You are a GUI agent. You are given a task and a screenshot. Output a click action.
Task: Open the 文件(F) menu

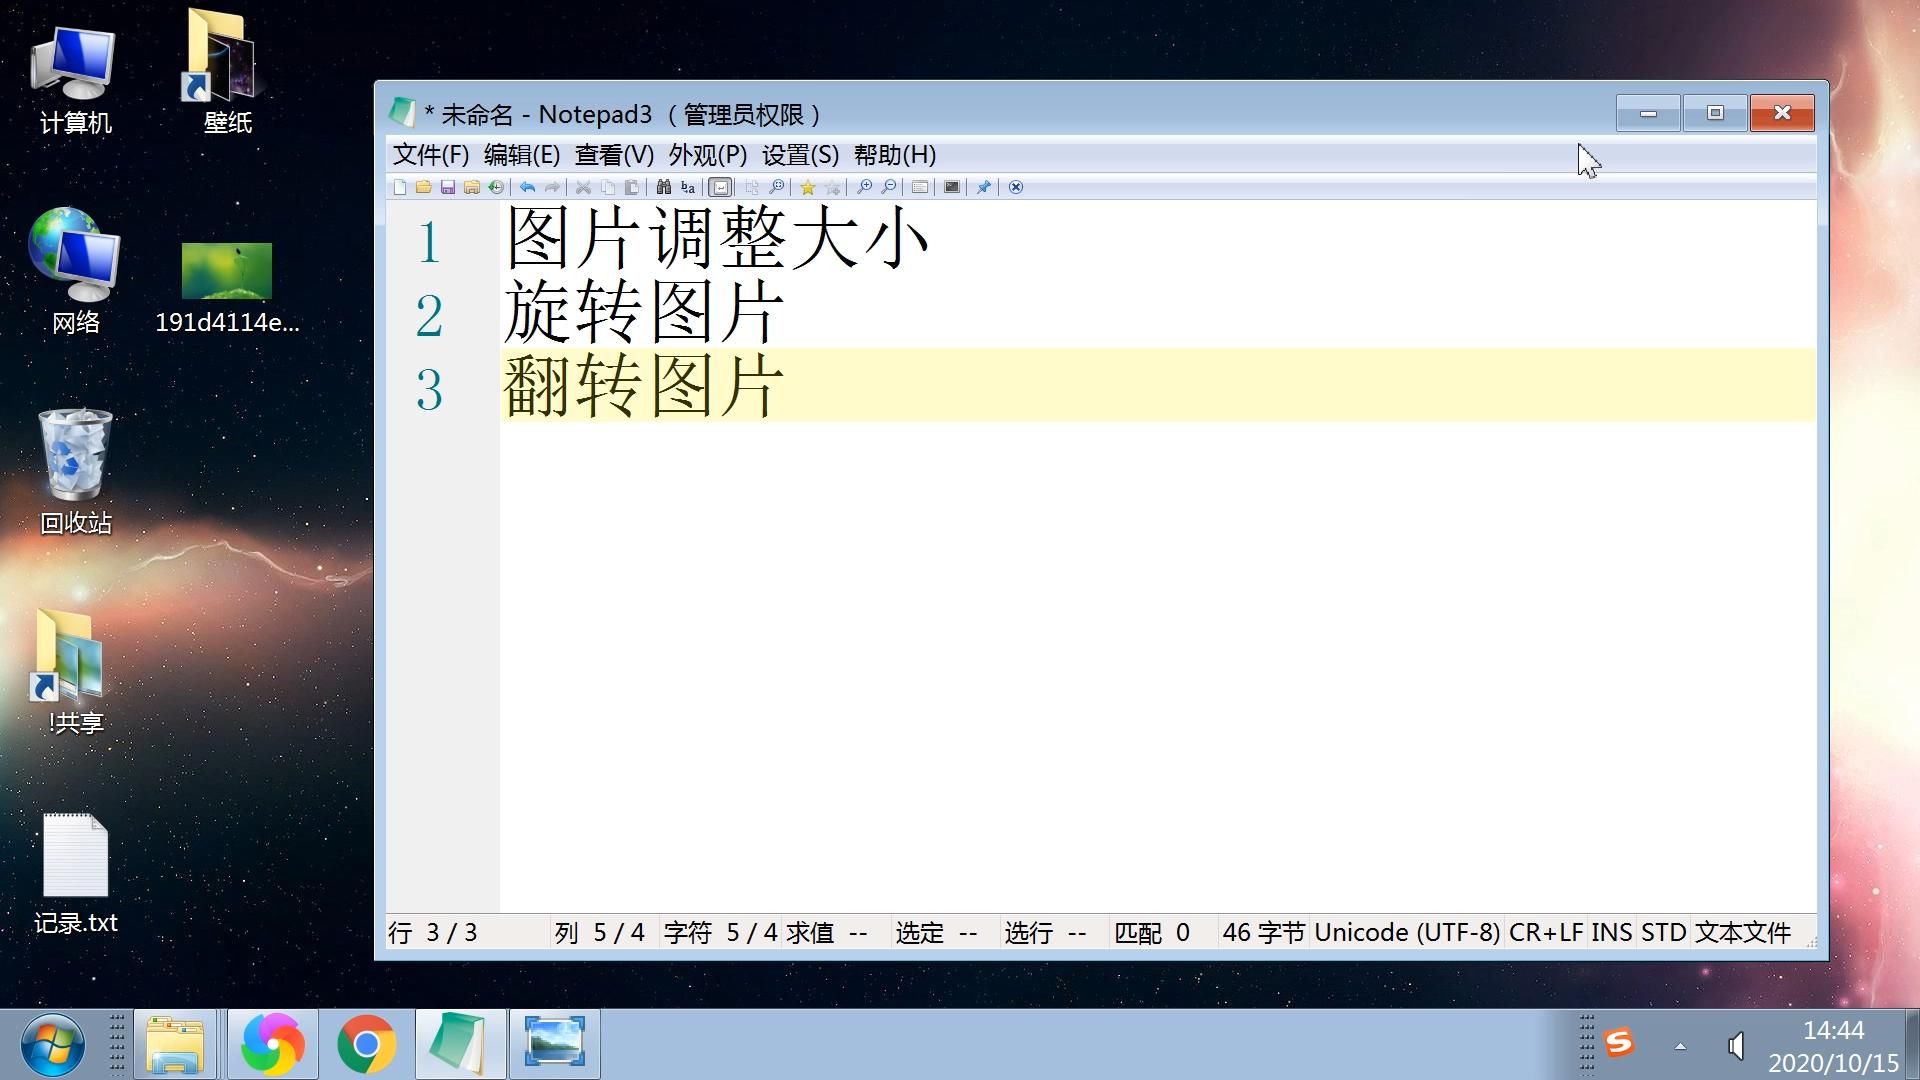click(430, 155)
